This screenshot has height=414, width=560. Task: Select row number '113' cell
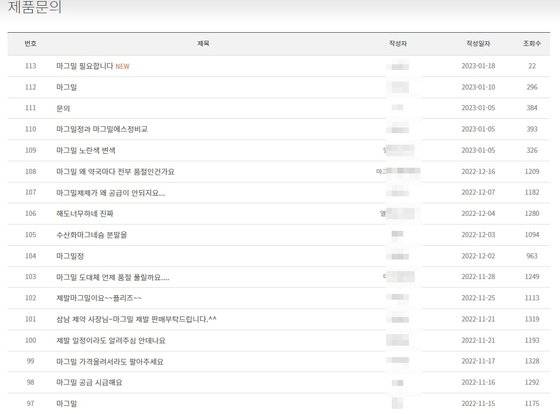31,66
